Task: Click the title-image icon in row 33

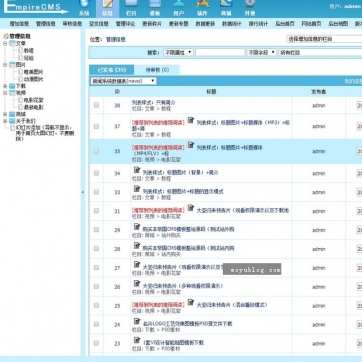Action: [137, 189]
